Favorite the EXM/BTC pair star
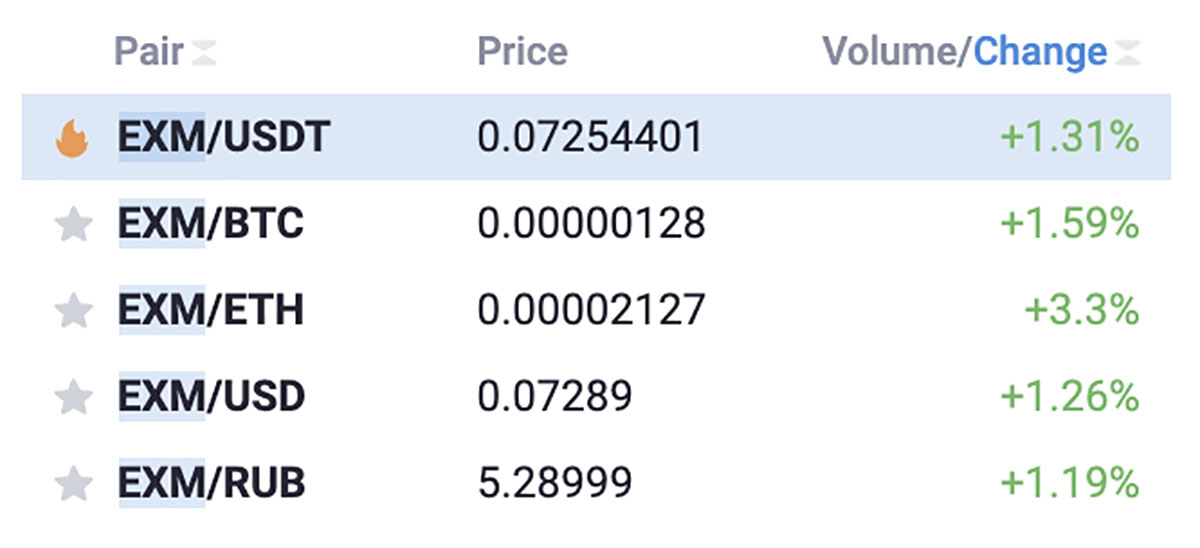 click(72, 225)
